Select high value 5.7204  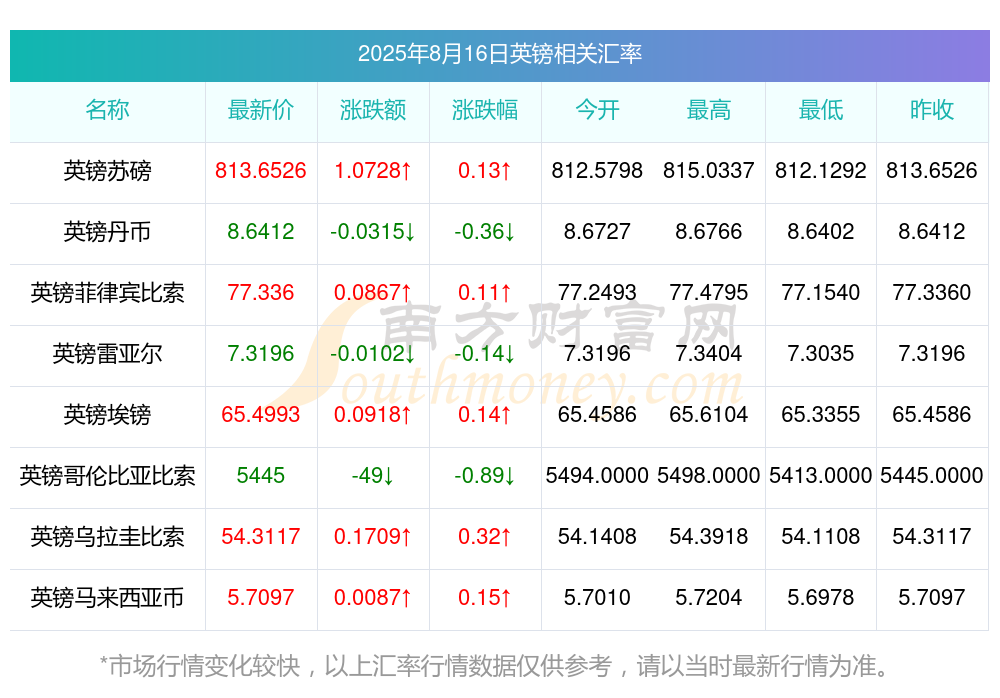709,598
